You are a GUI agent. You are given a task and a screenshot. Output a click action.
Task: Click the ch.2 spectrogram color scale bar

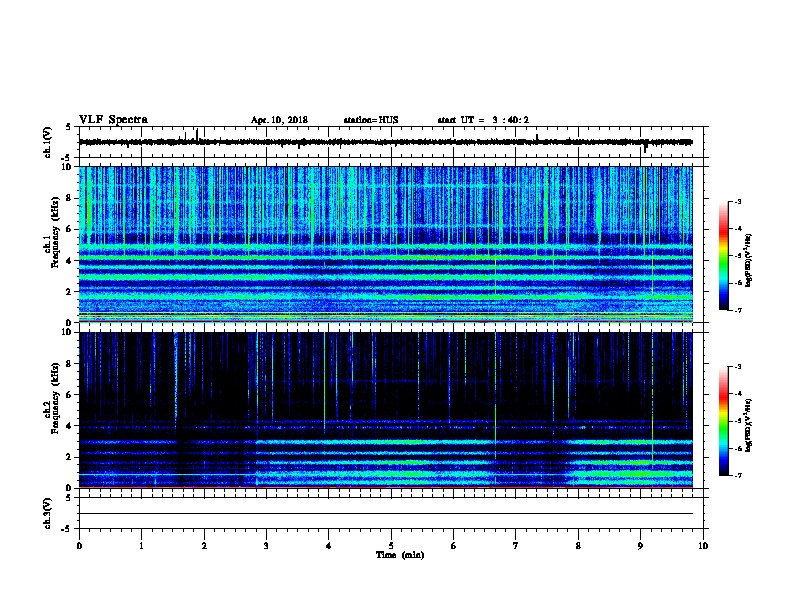click(x=723, y=421)
